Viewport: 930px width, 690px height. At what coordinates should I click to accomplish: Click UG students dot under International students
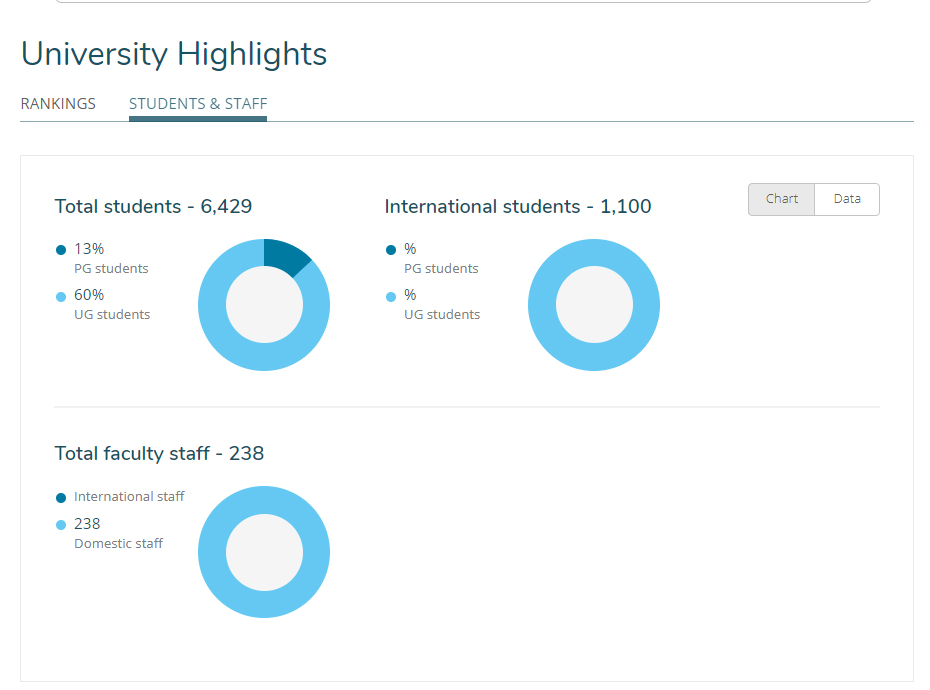point(391,296)
